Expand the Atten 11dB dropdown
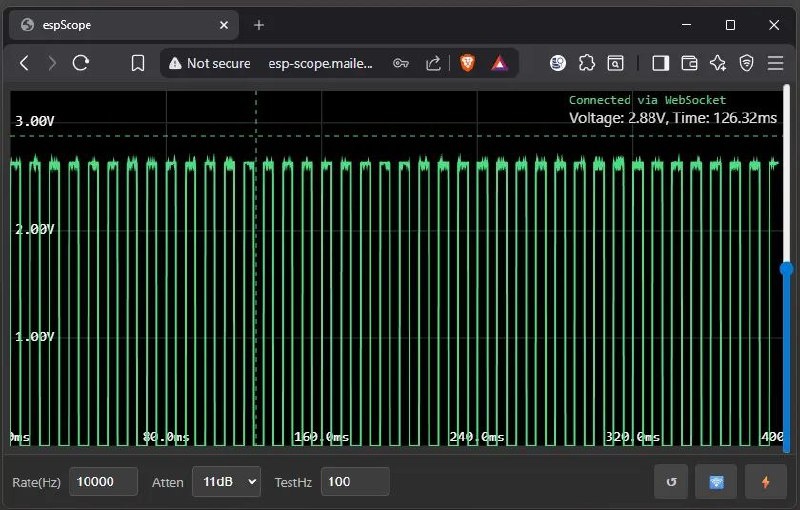The height and width of the screenshot is (510, 800). [x=227, y=481]
